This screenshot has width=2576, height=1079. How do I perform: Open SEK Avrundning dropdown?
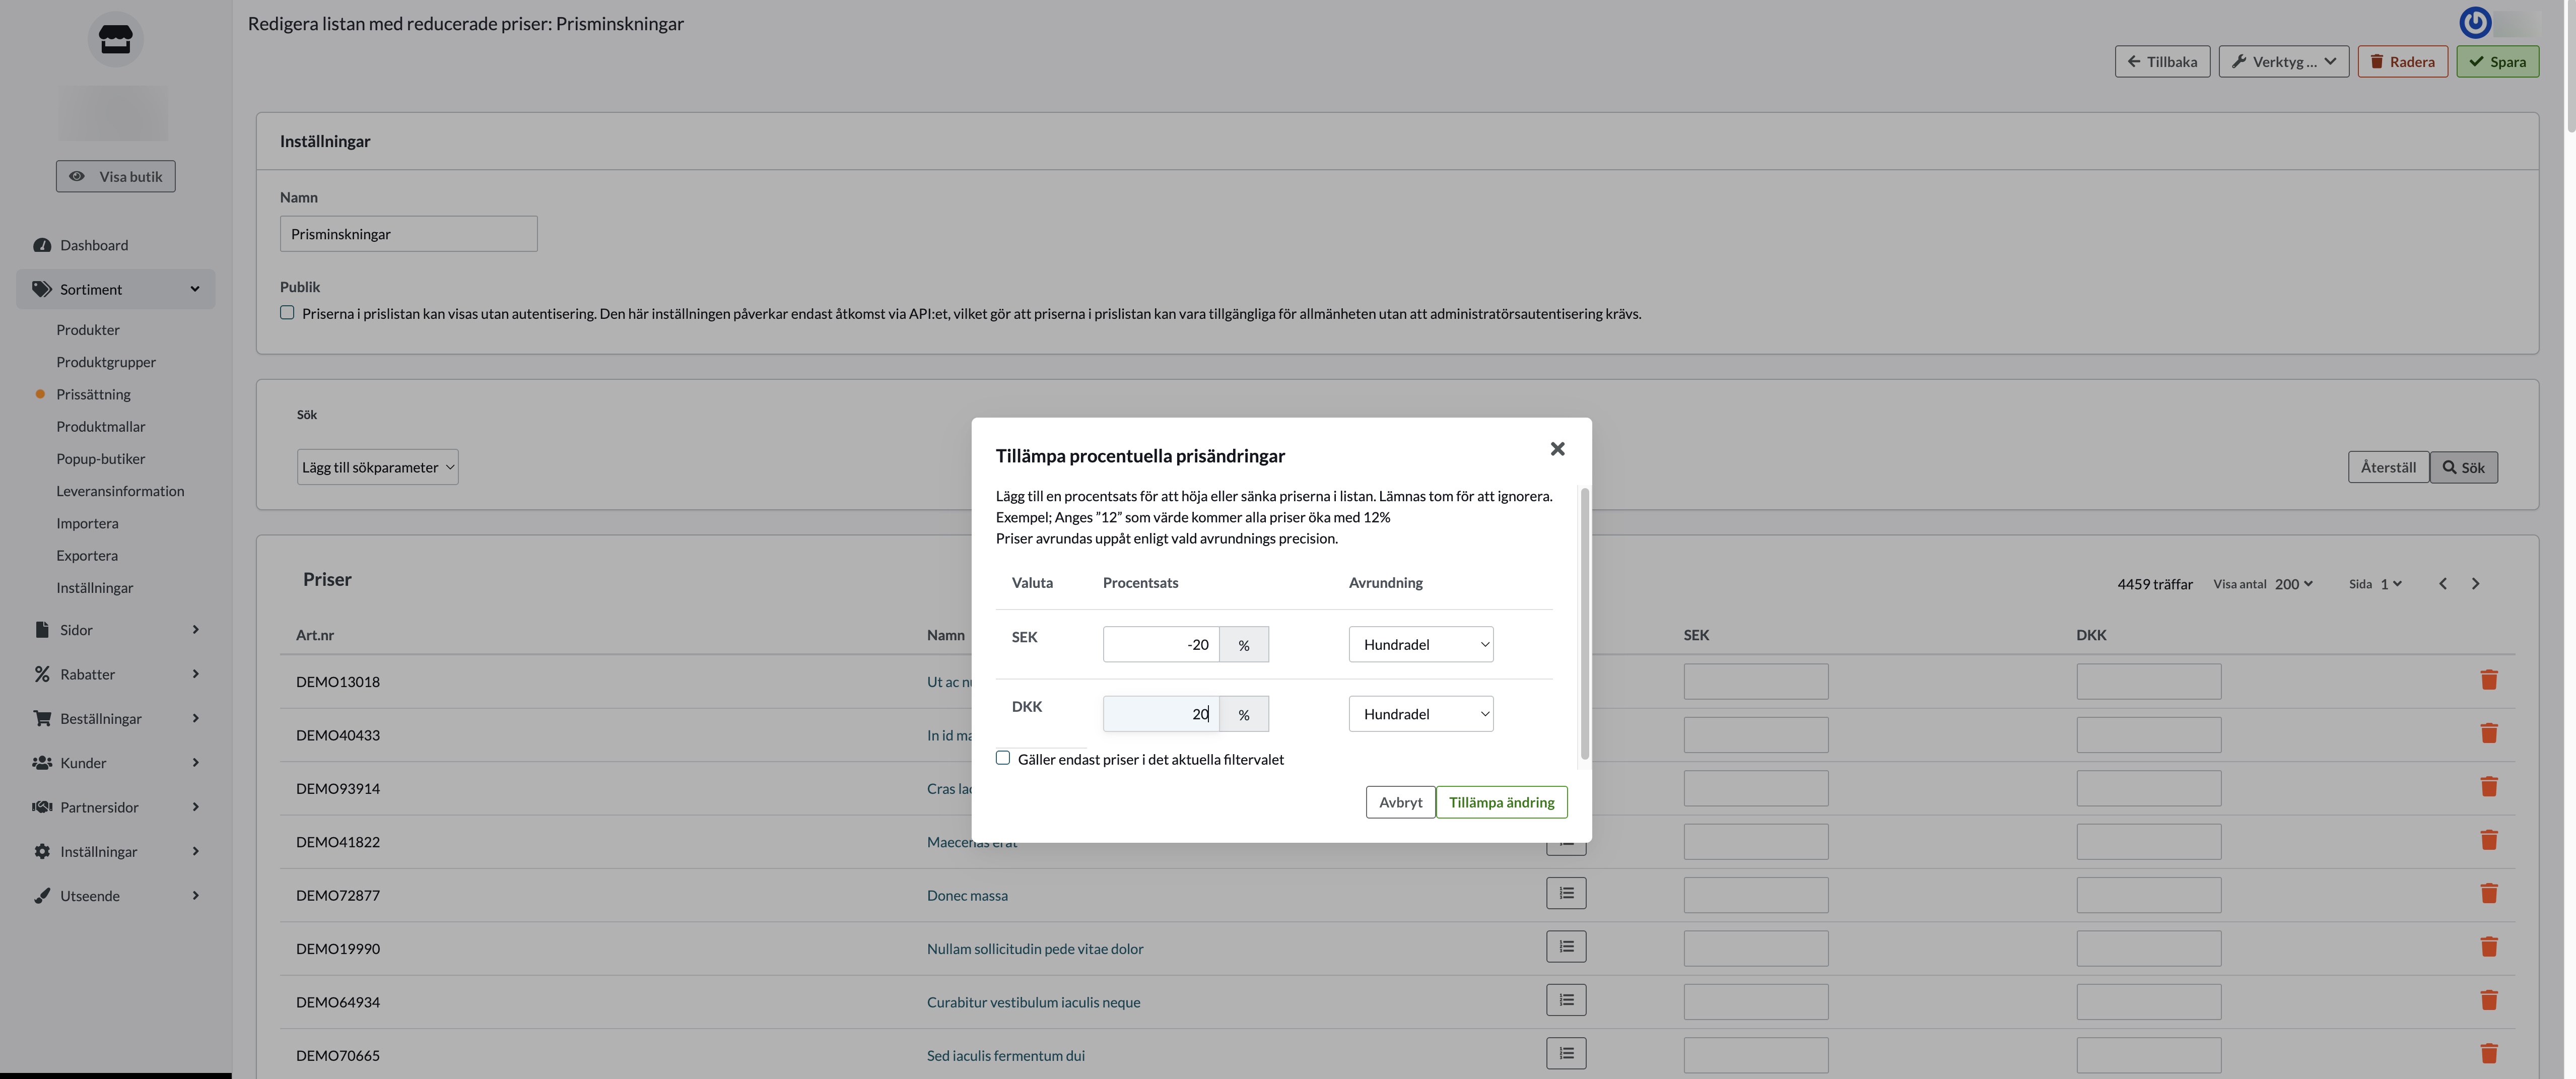pyautogui.click(x=1420, y=644)
